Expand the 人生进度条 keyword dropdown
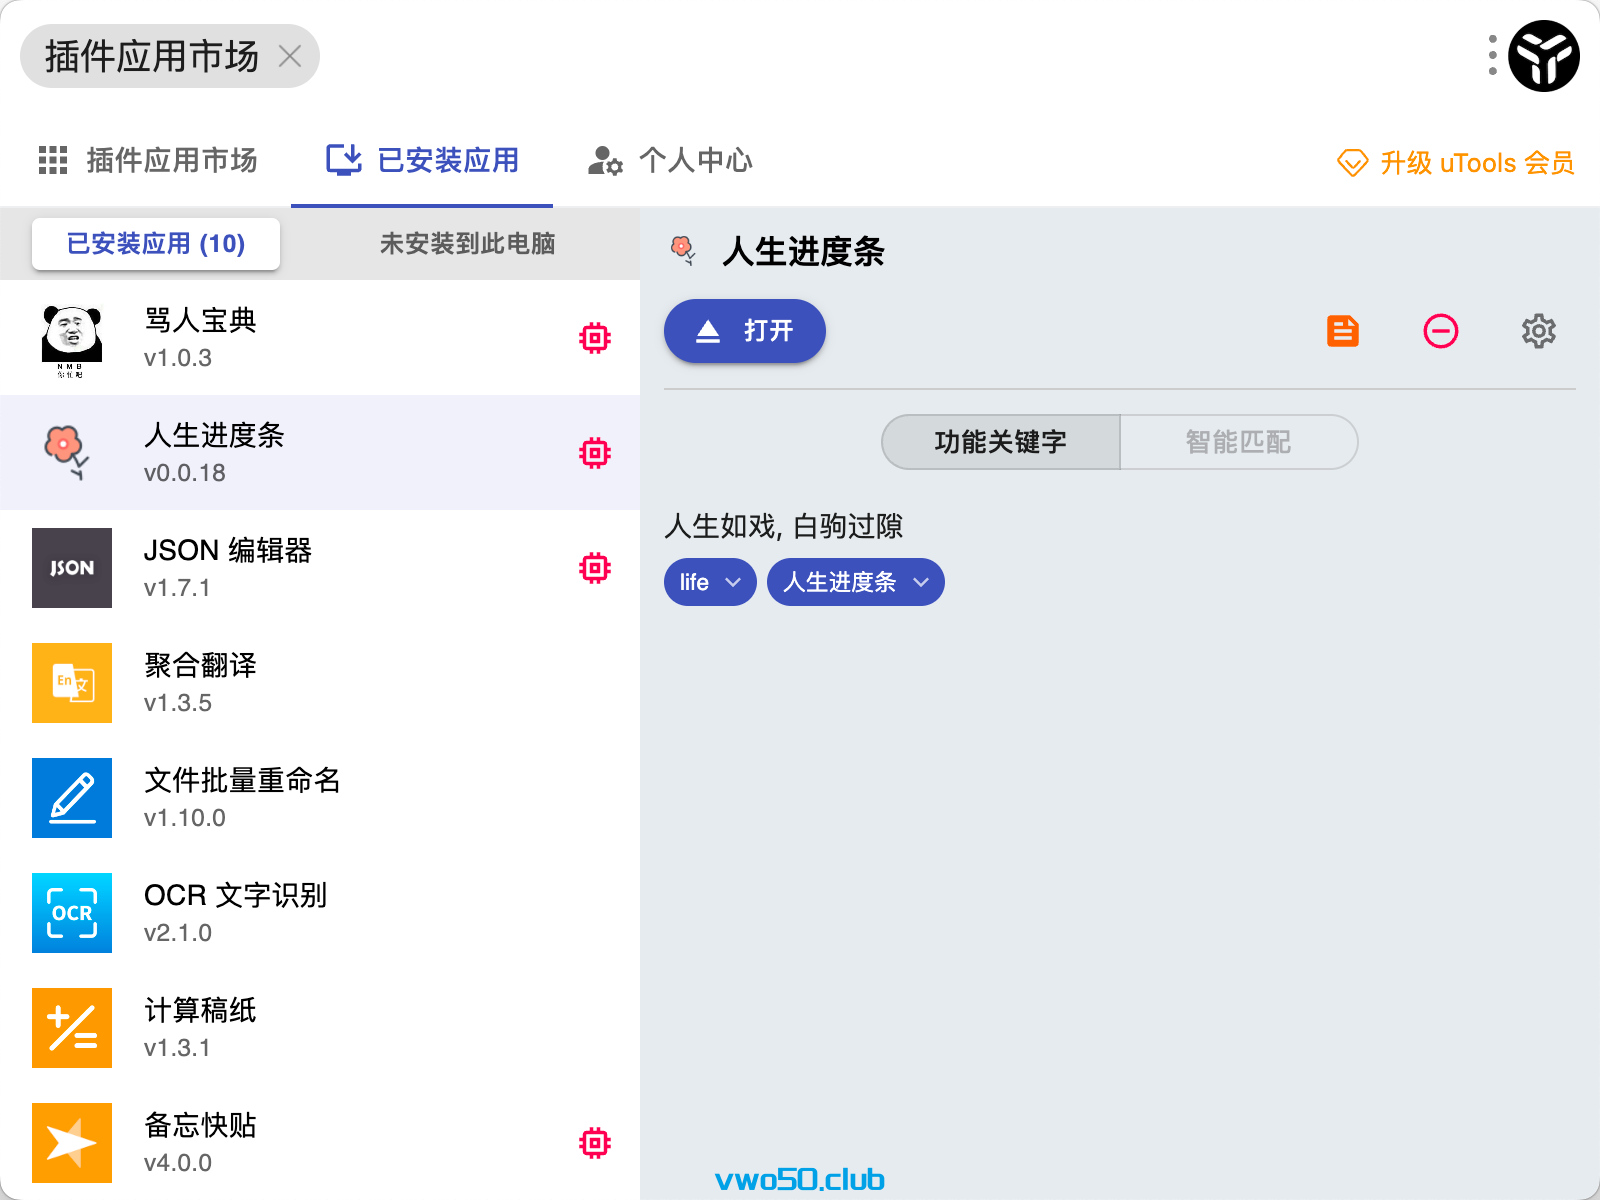 click(921, 582)
